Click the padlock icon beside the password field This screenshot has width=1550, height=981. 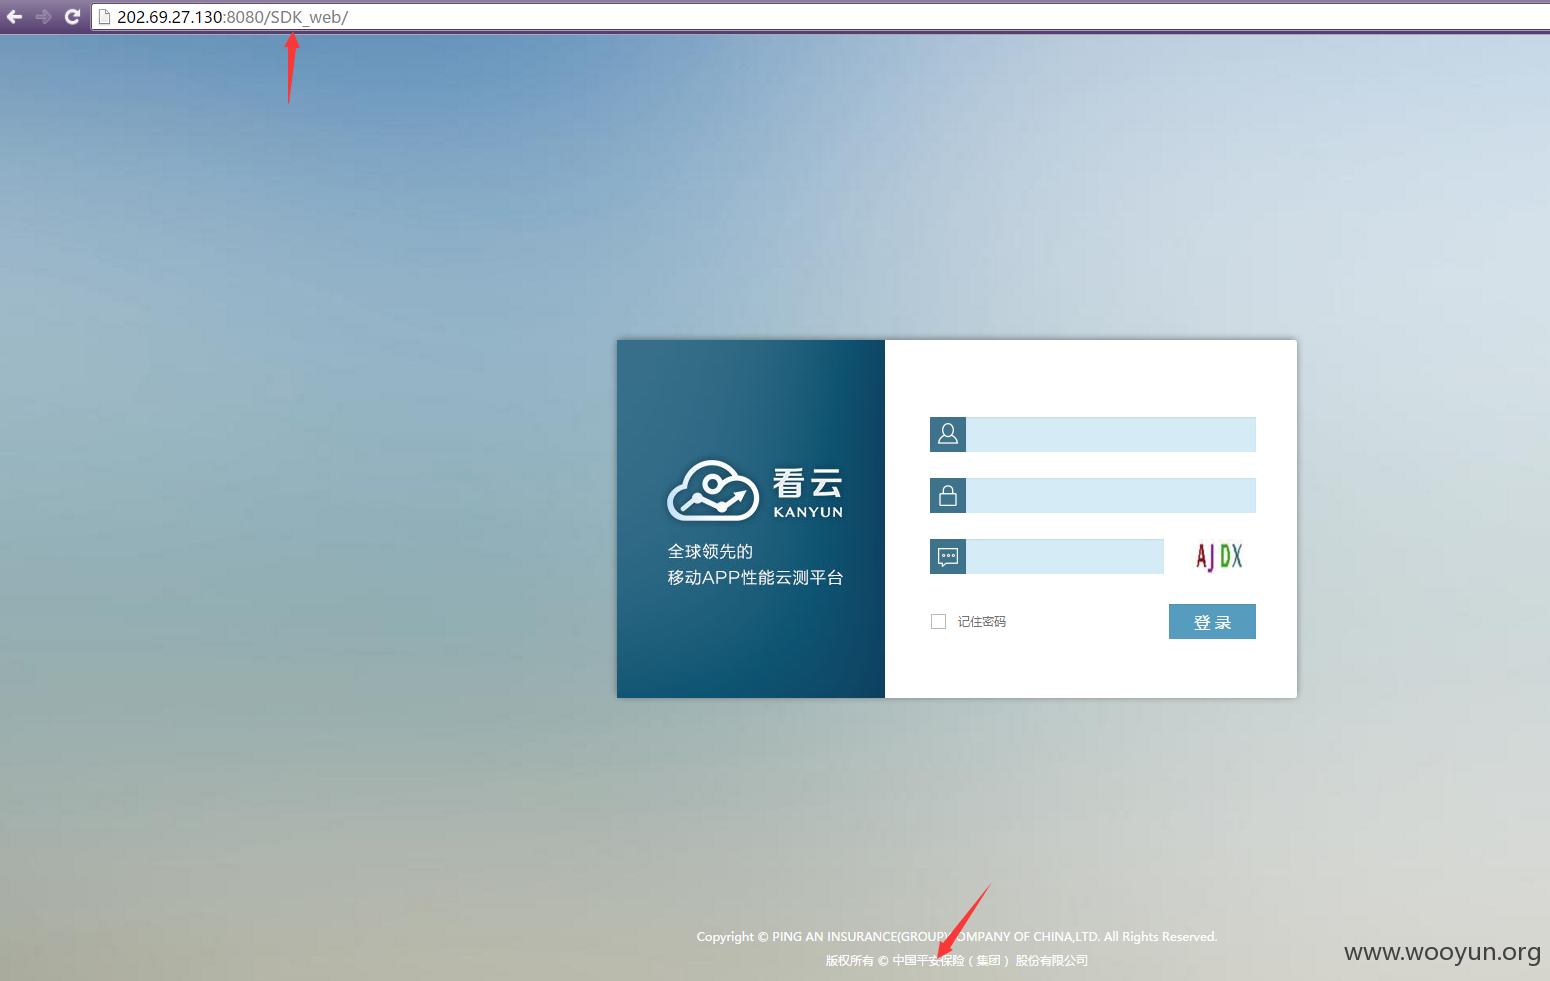tap(948, 495)
